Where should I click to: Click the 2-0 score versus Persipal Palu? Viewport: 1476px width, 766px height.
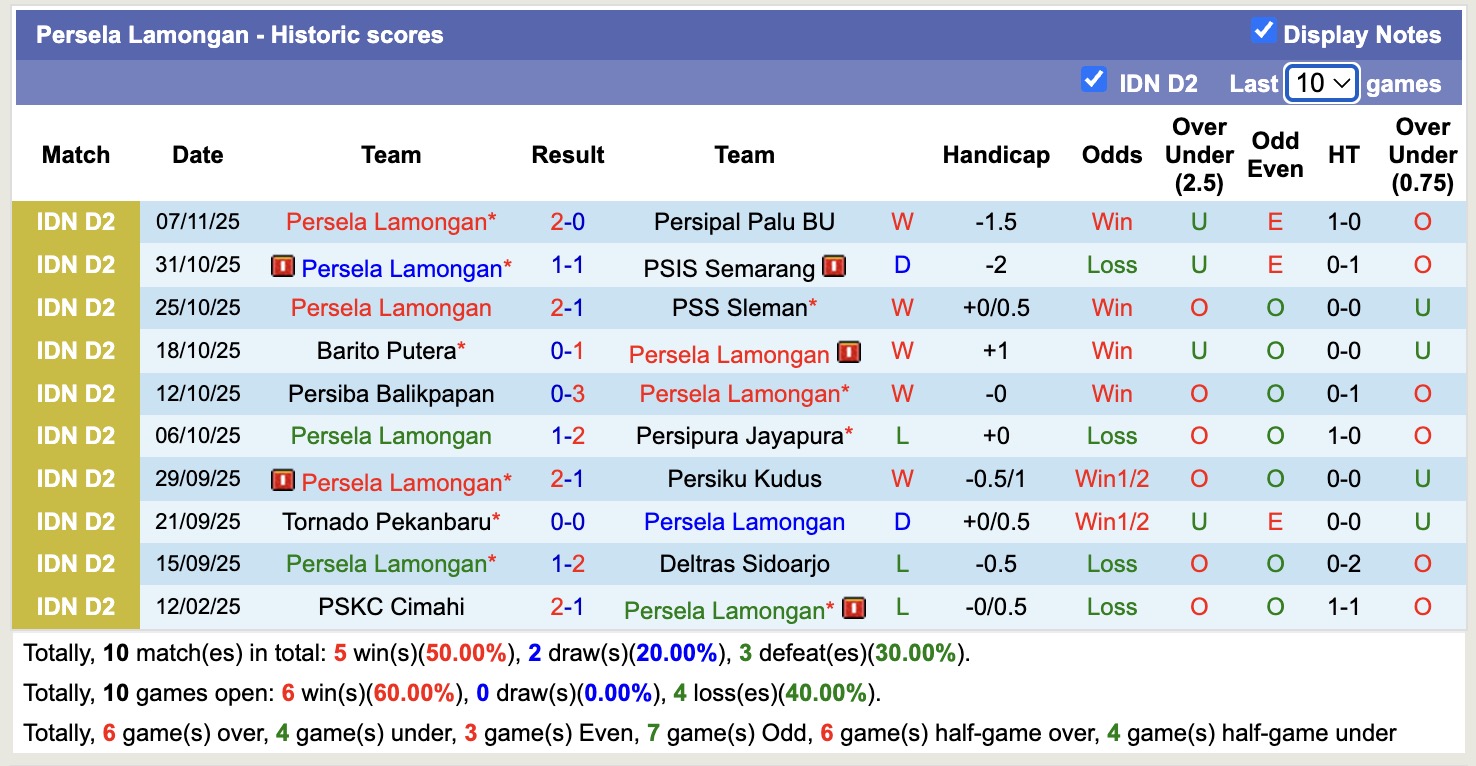pyautogui.click(x=567, y=222)
